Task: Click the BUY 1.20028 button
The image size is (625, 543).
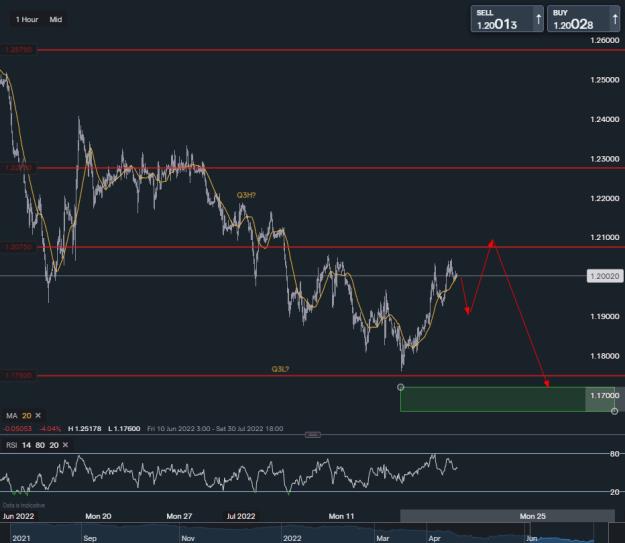Action: coord(584,19)
